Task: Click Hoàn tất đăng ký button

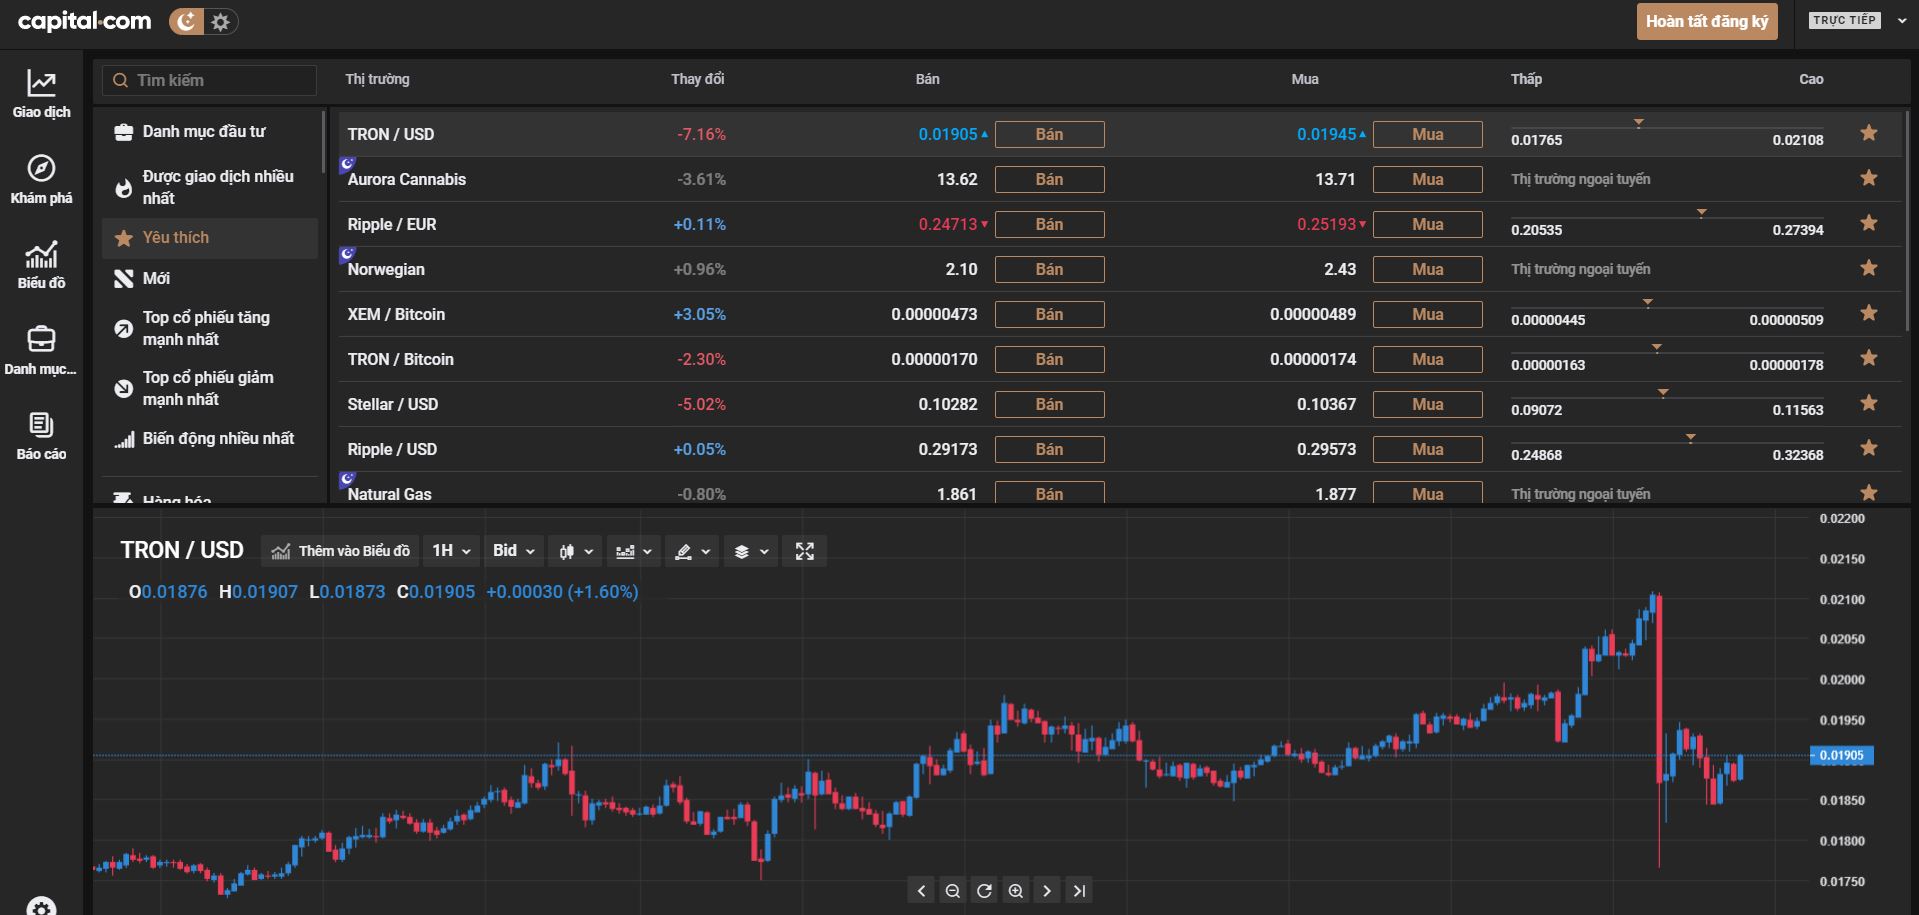Action: pos(1707,21)
